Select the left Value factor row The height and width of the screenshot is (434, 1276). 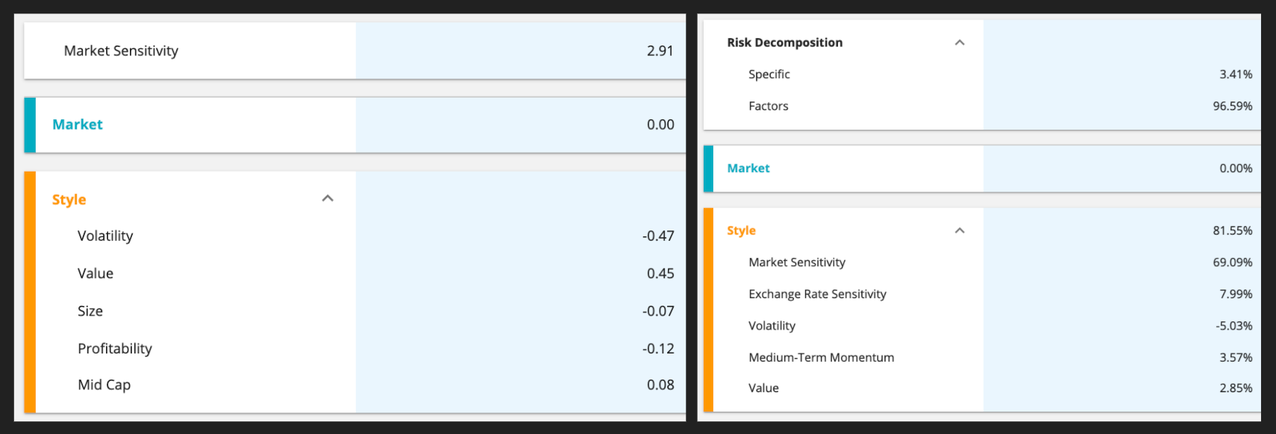tap(95, 274)
